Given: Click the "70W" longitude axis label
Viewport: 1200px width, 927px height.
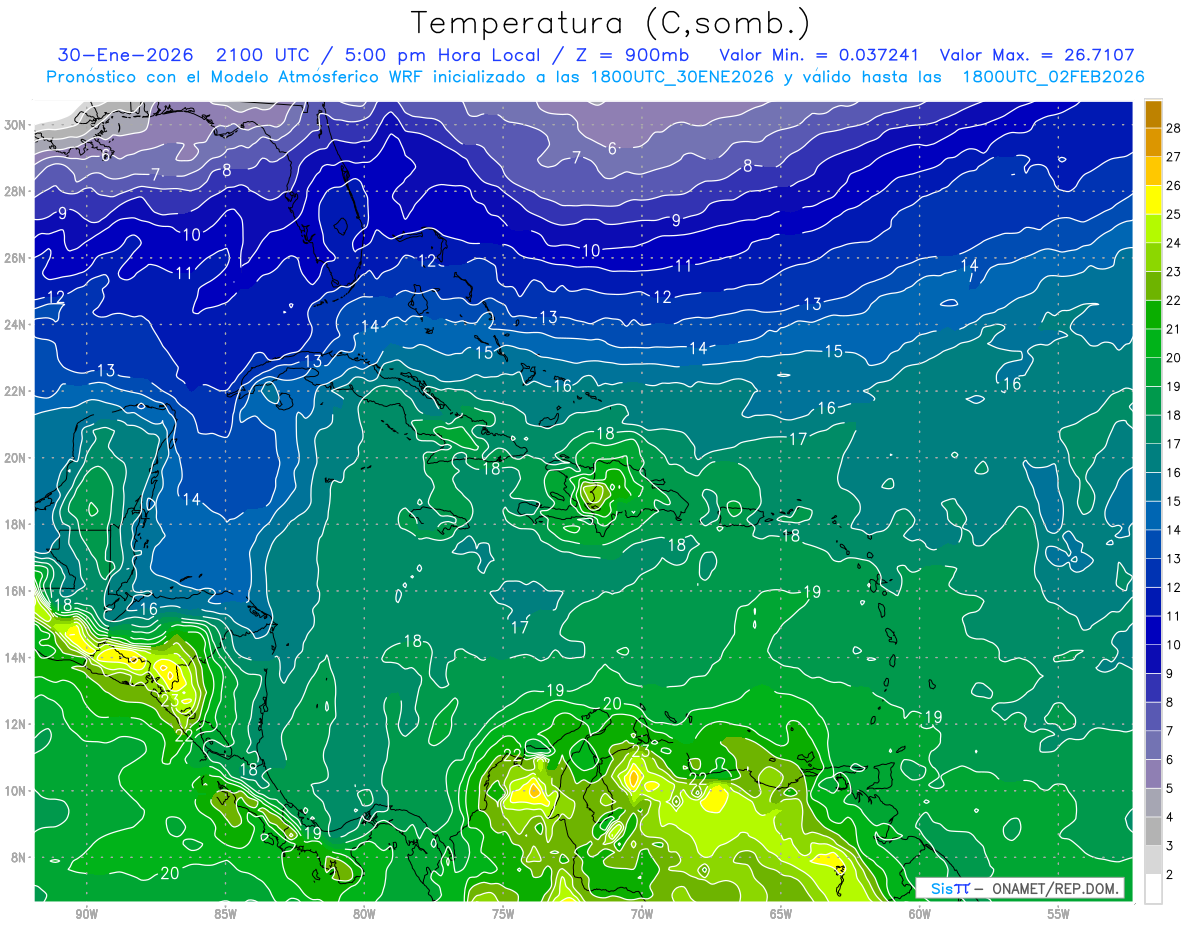Looking at the screenshot, I should pos(642,914).
